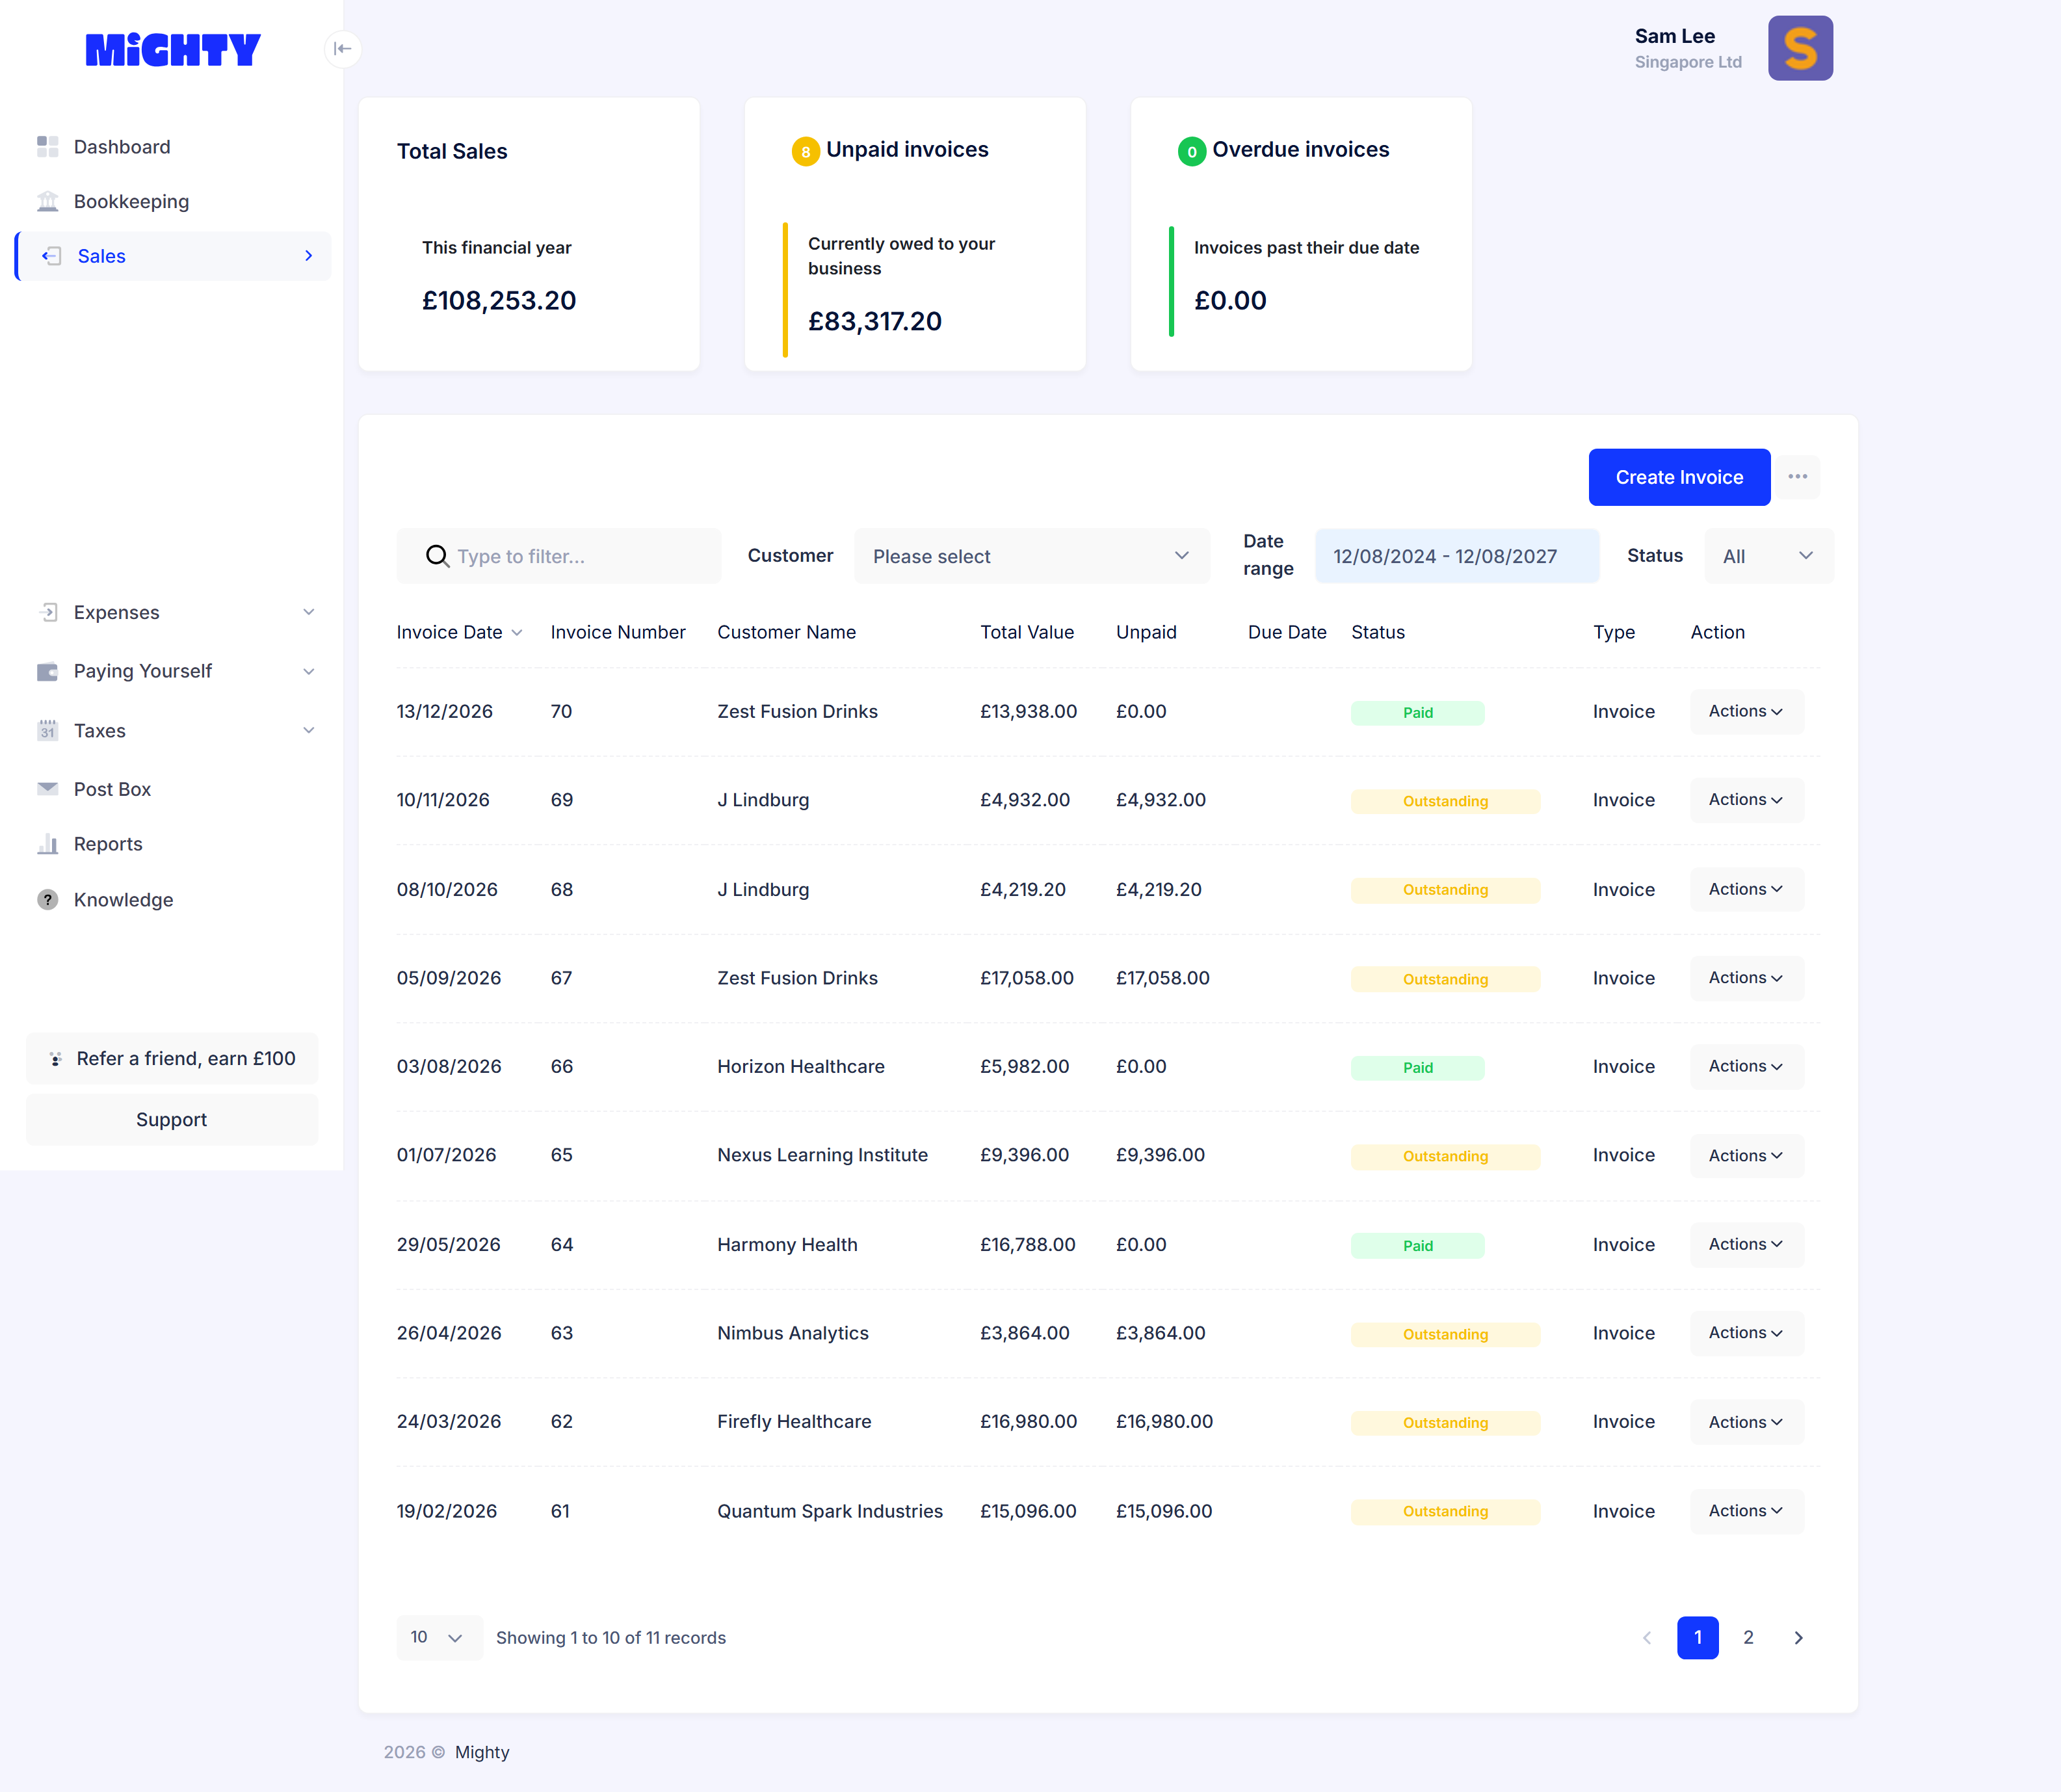Click the Unpaid invoices count badge

point(805,152)
